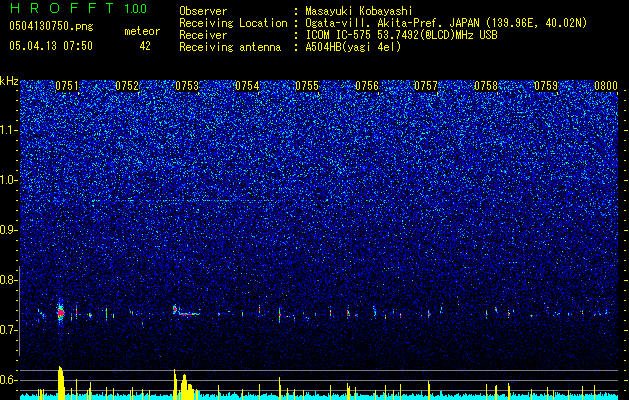Click the 0751 time marker
Viewport: 629px width, 400px height.
coord(67,86)
